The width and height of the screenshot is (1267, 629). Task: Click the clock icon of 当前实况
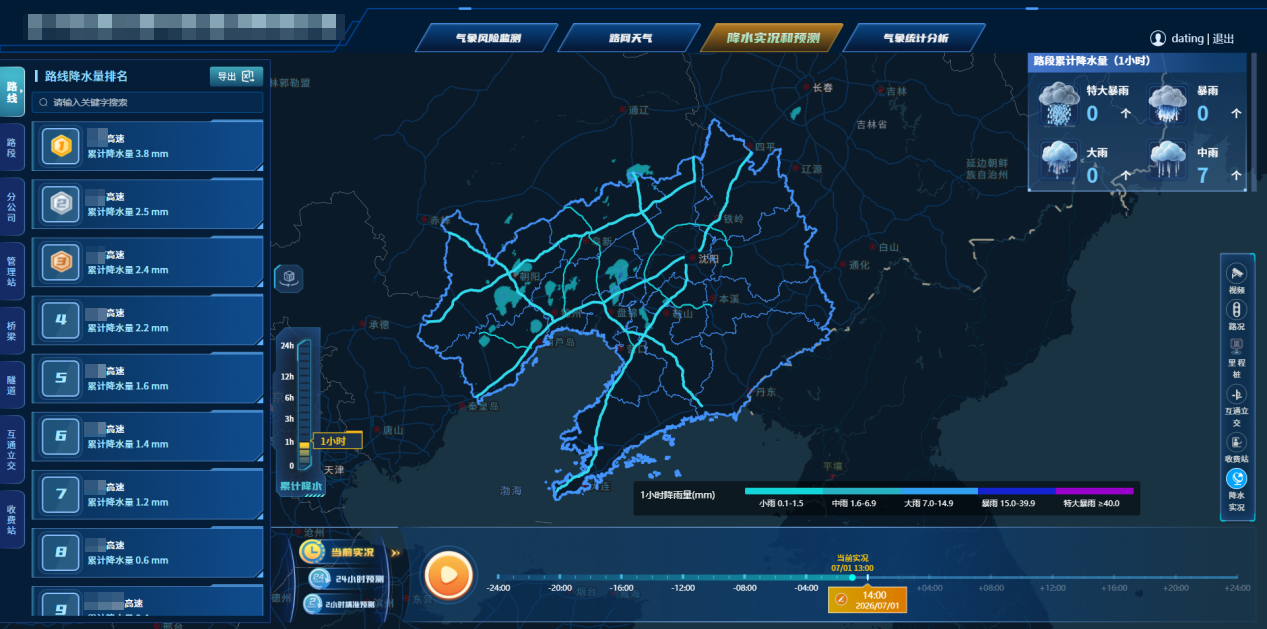312,551
